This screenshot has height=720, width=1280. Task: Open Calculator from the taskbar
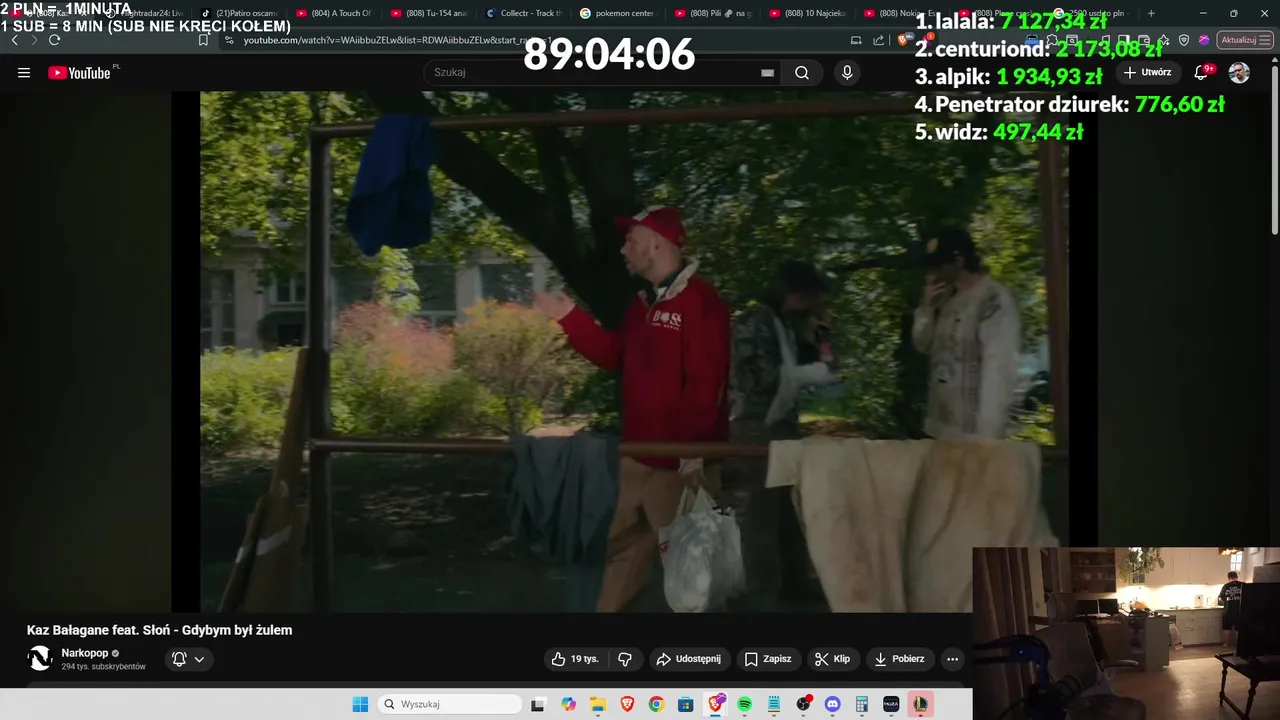click(x=861, y=704)
